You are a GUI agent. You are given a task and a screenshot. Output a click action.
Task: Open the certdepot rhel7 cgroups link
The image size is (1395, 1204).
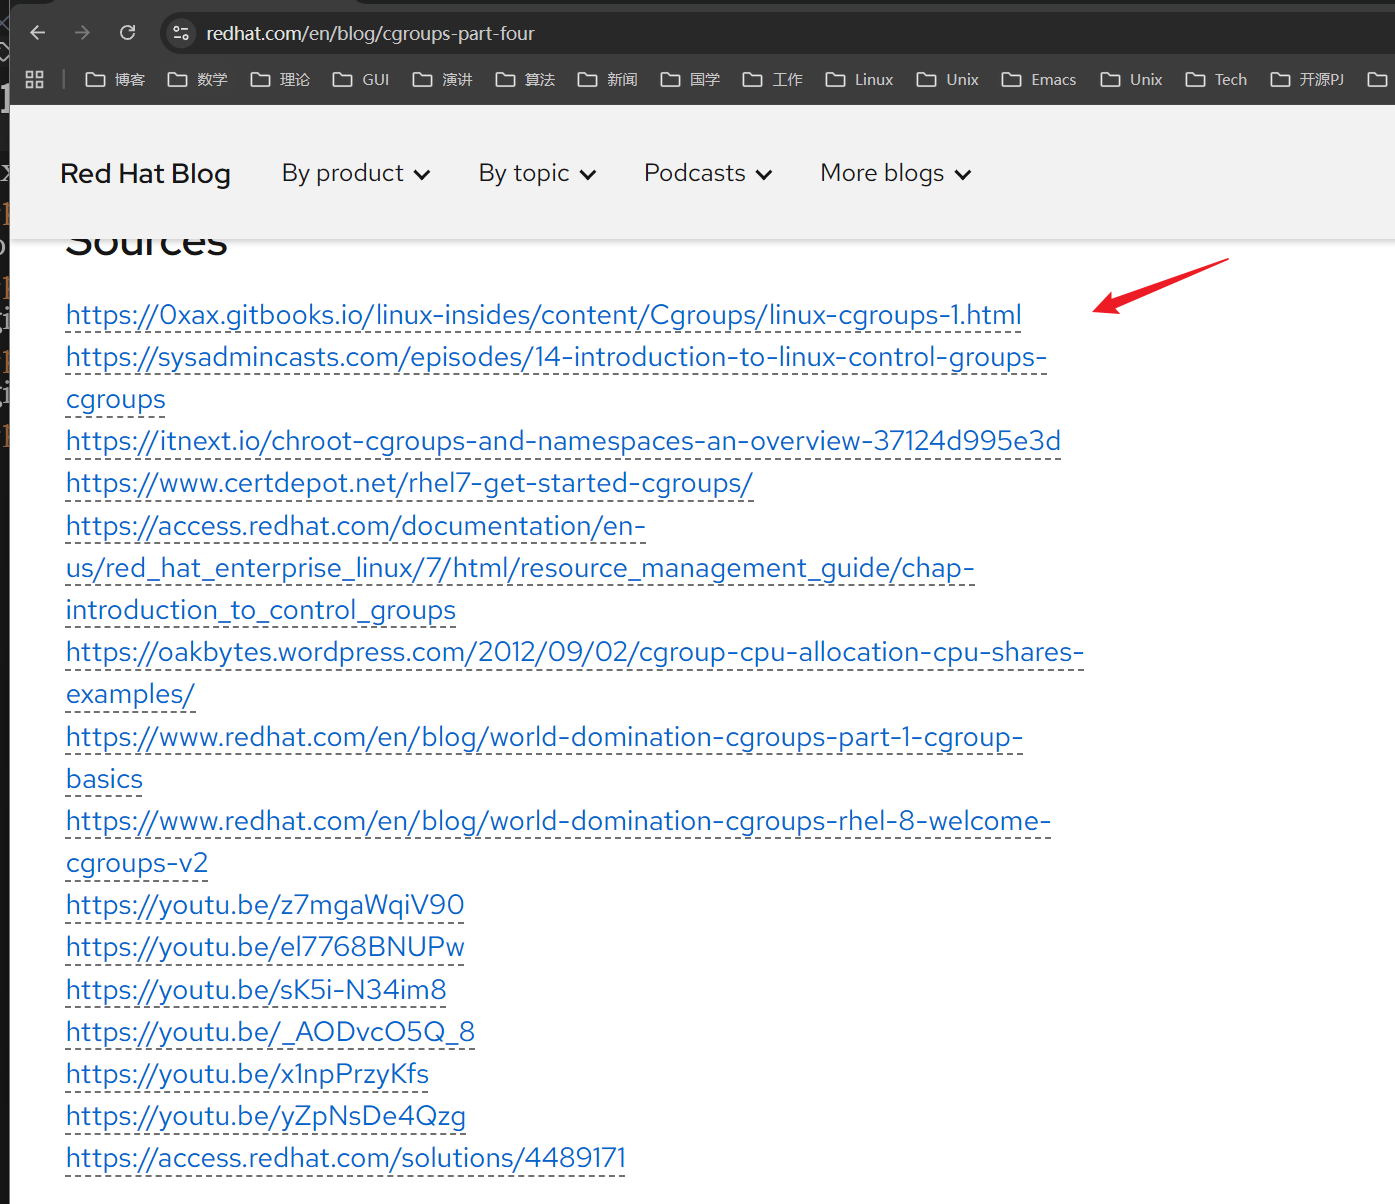409,483
